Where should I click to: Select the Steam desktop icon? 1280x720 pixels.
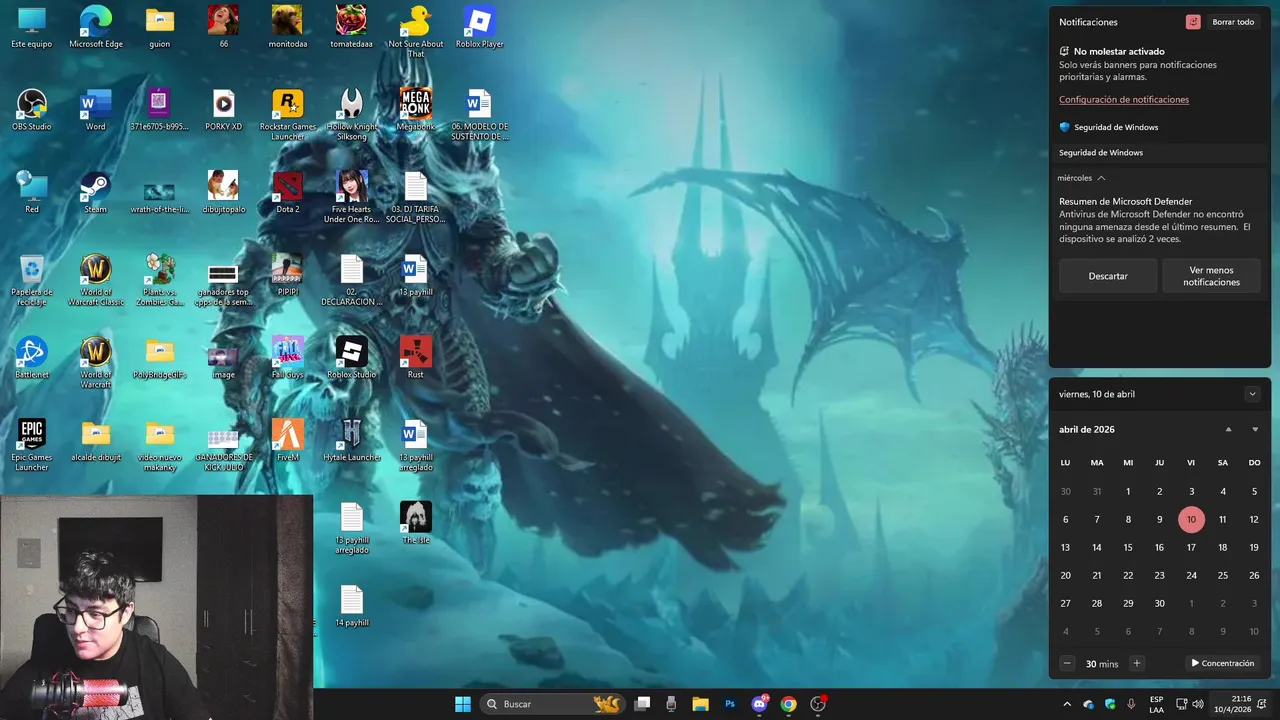[x=96, y=192]
